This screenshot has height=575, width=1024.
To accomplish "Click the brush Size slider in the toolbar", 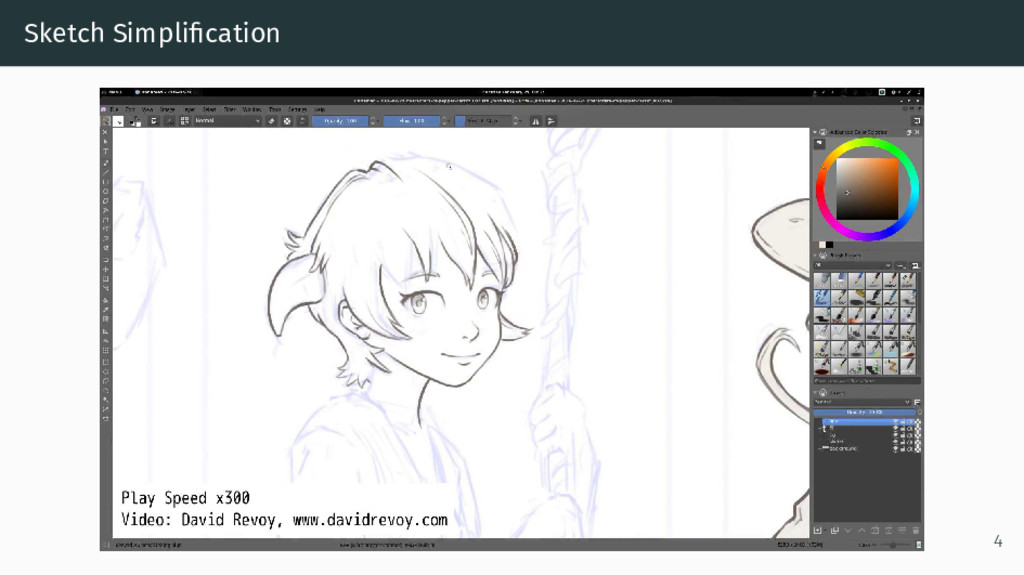I will tap(483, 121).
